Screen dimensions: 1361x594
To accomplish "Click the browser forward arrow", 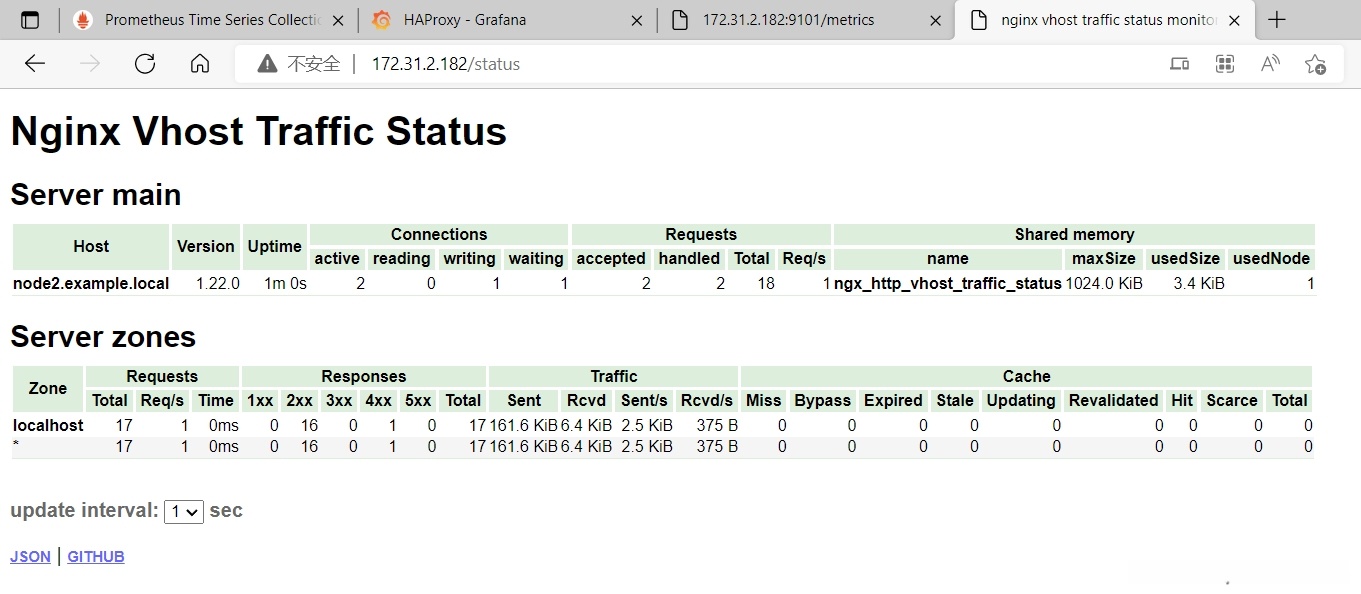I will pyautogui.click(x=90, y=64).
